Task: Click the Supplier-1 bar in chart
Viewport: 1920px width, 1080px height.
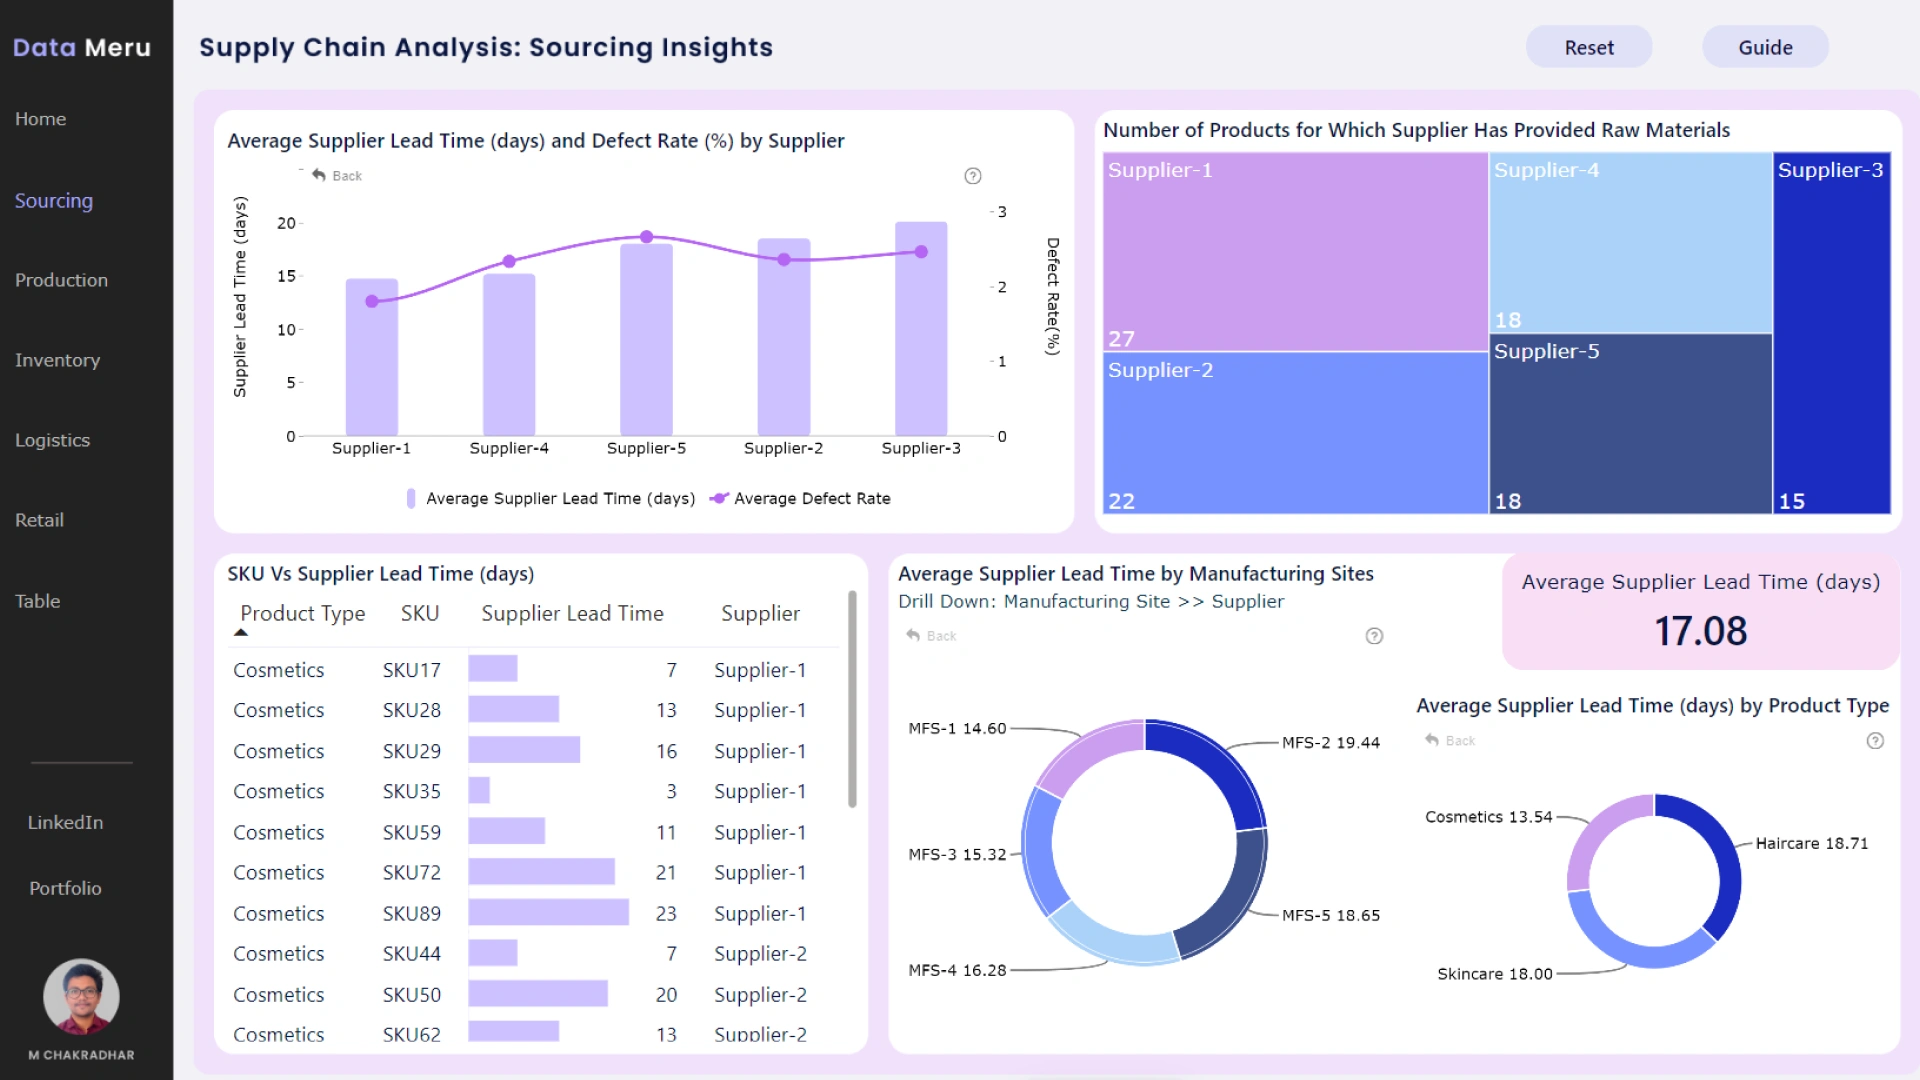Action: [x=372, y=357]
